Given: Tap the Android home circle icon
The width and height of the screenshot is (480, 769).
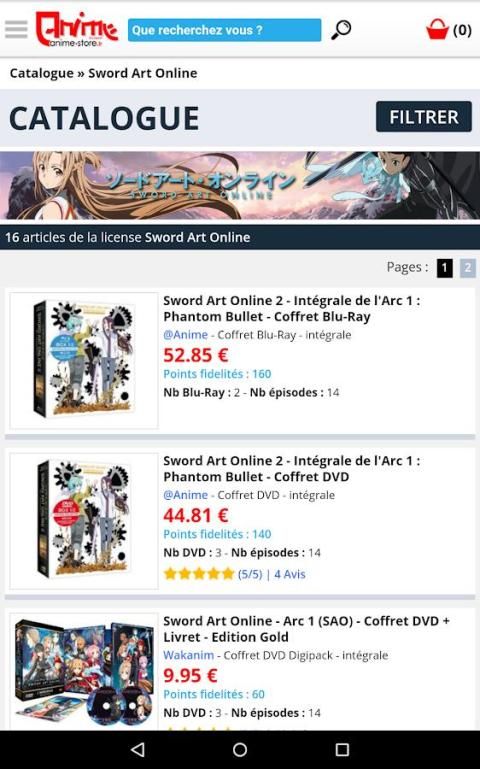Looking at the screenshot, I should (x=240, y=749).
